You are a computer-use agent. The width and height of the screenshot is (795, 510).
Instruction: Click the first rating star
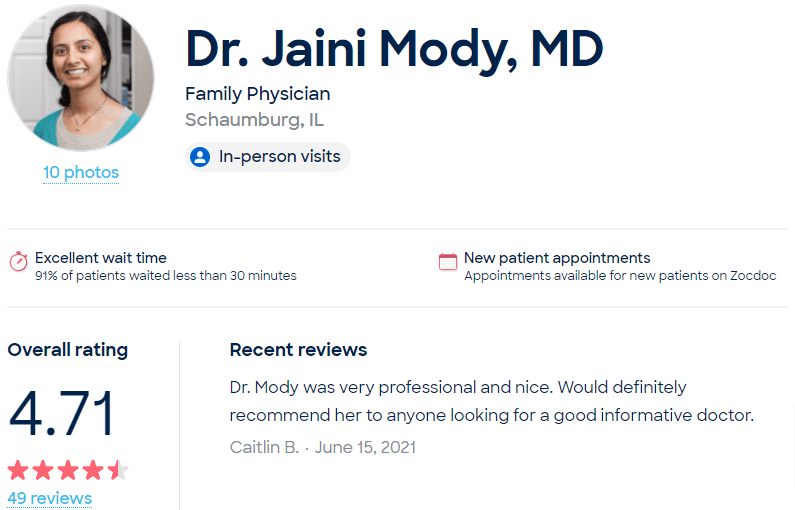[18, 470]
